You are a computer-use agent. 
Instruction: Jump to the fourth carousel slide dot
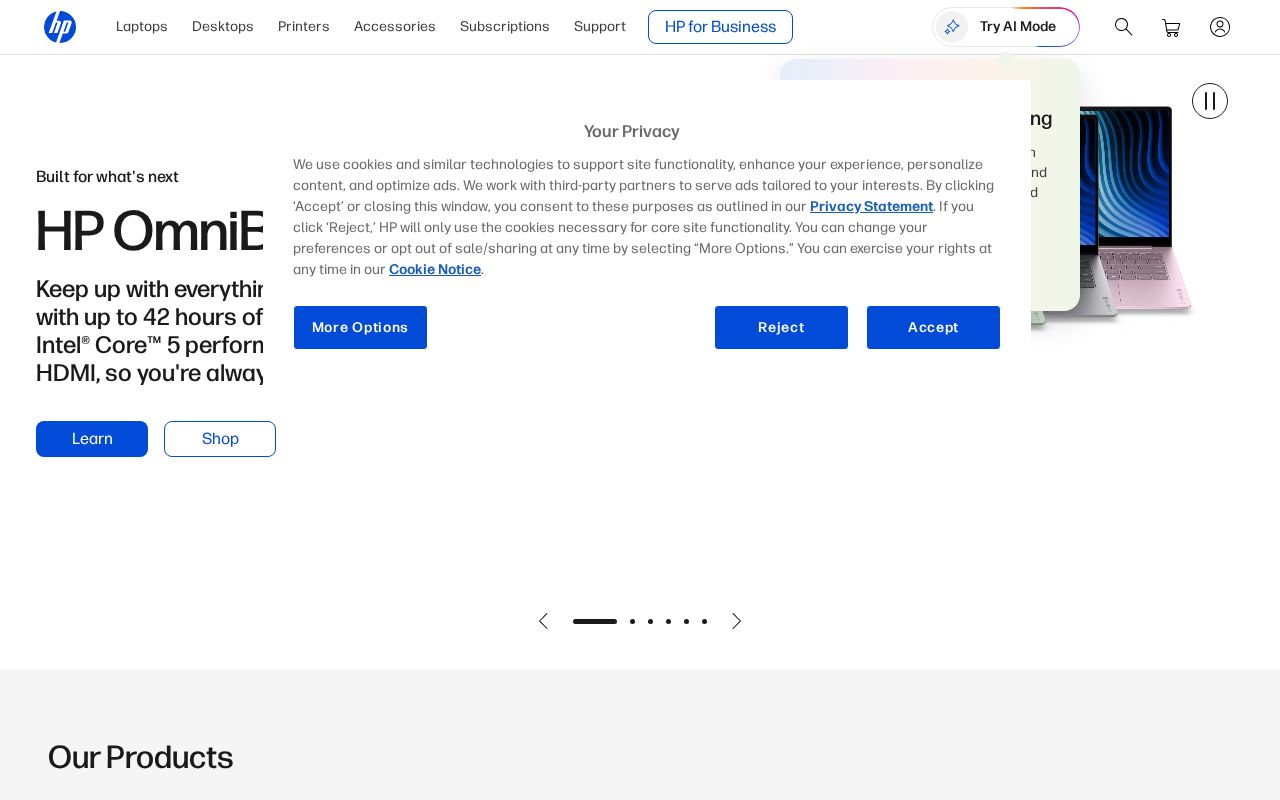click(668, 622)
